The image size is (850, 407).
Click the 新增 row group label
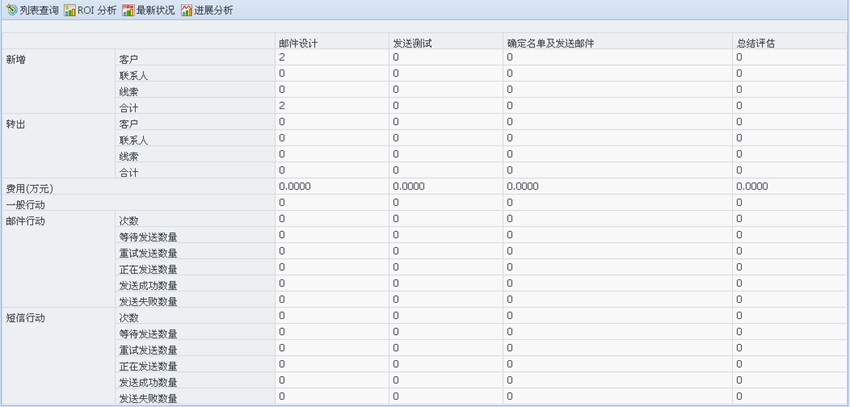[16, 60]
